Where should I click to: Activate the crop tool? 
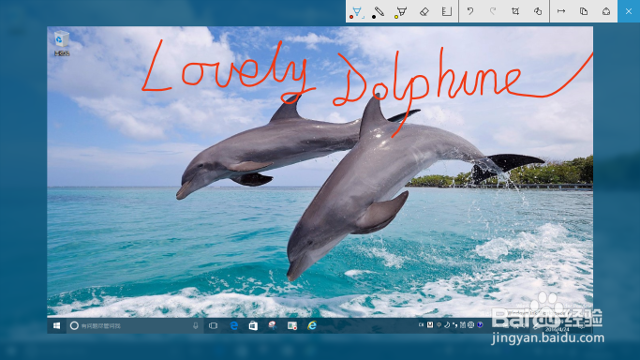click(515, 11)
